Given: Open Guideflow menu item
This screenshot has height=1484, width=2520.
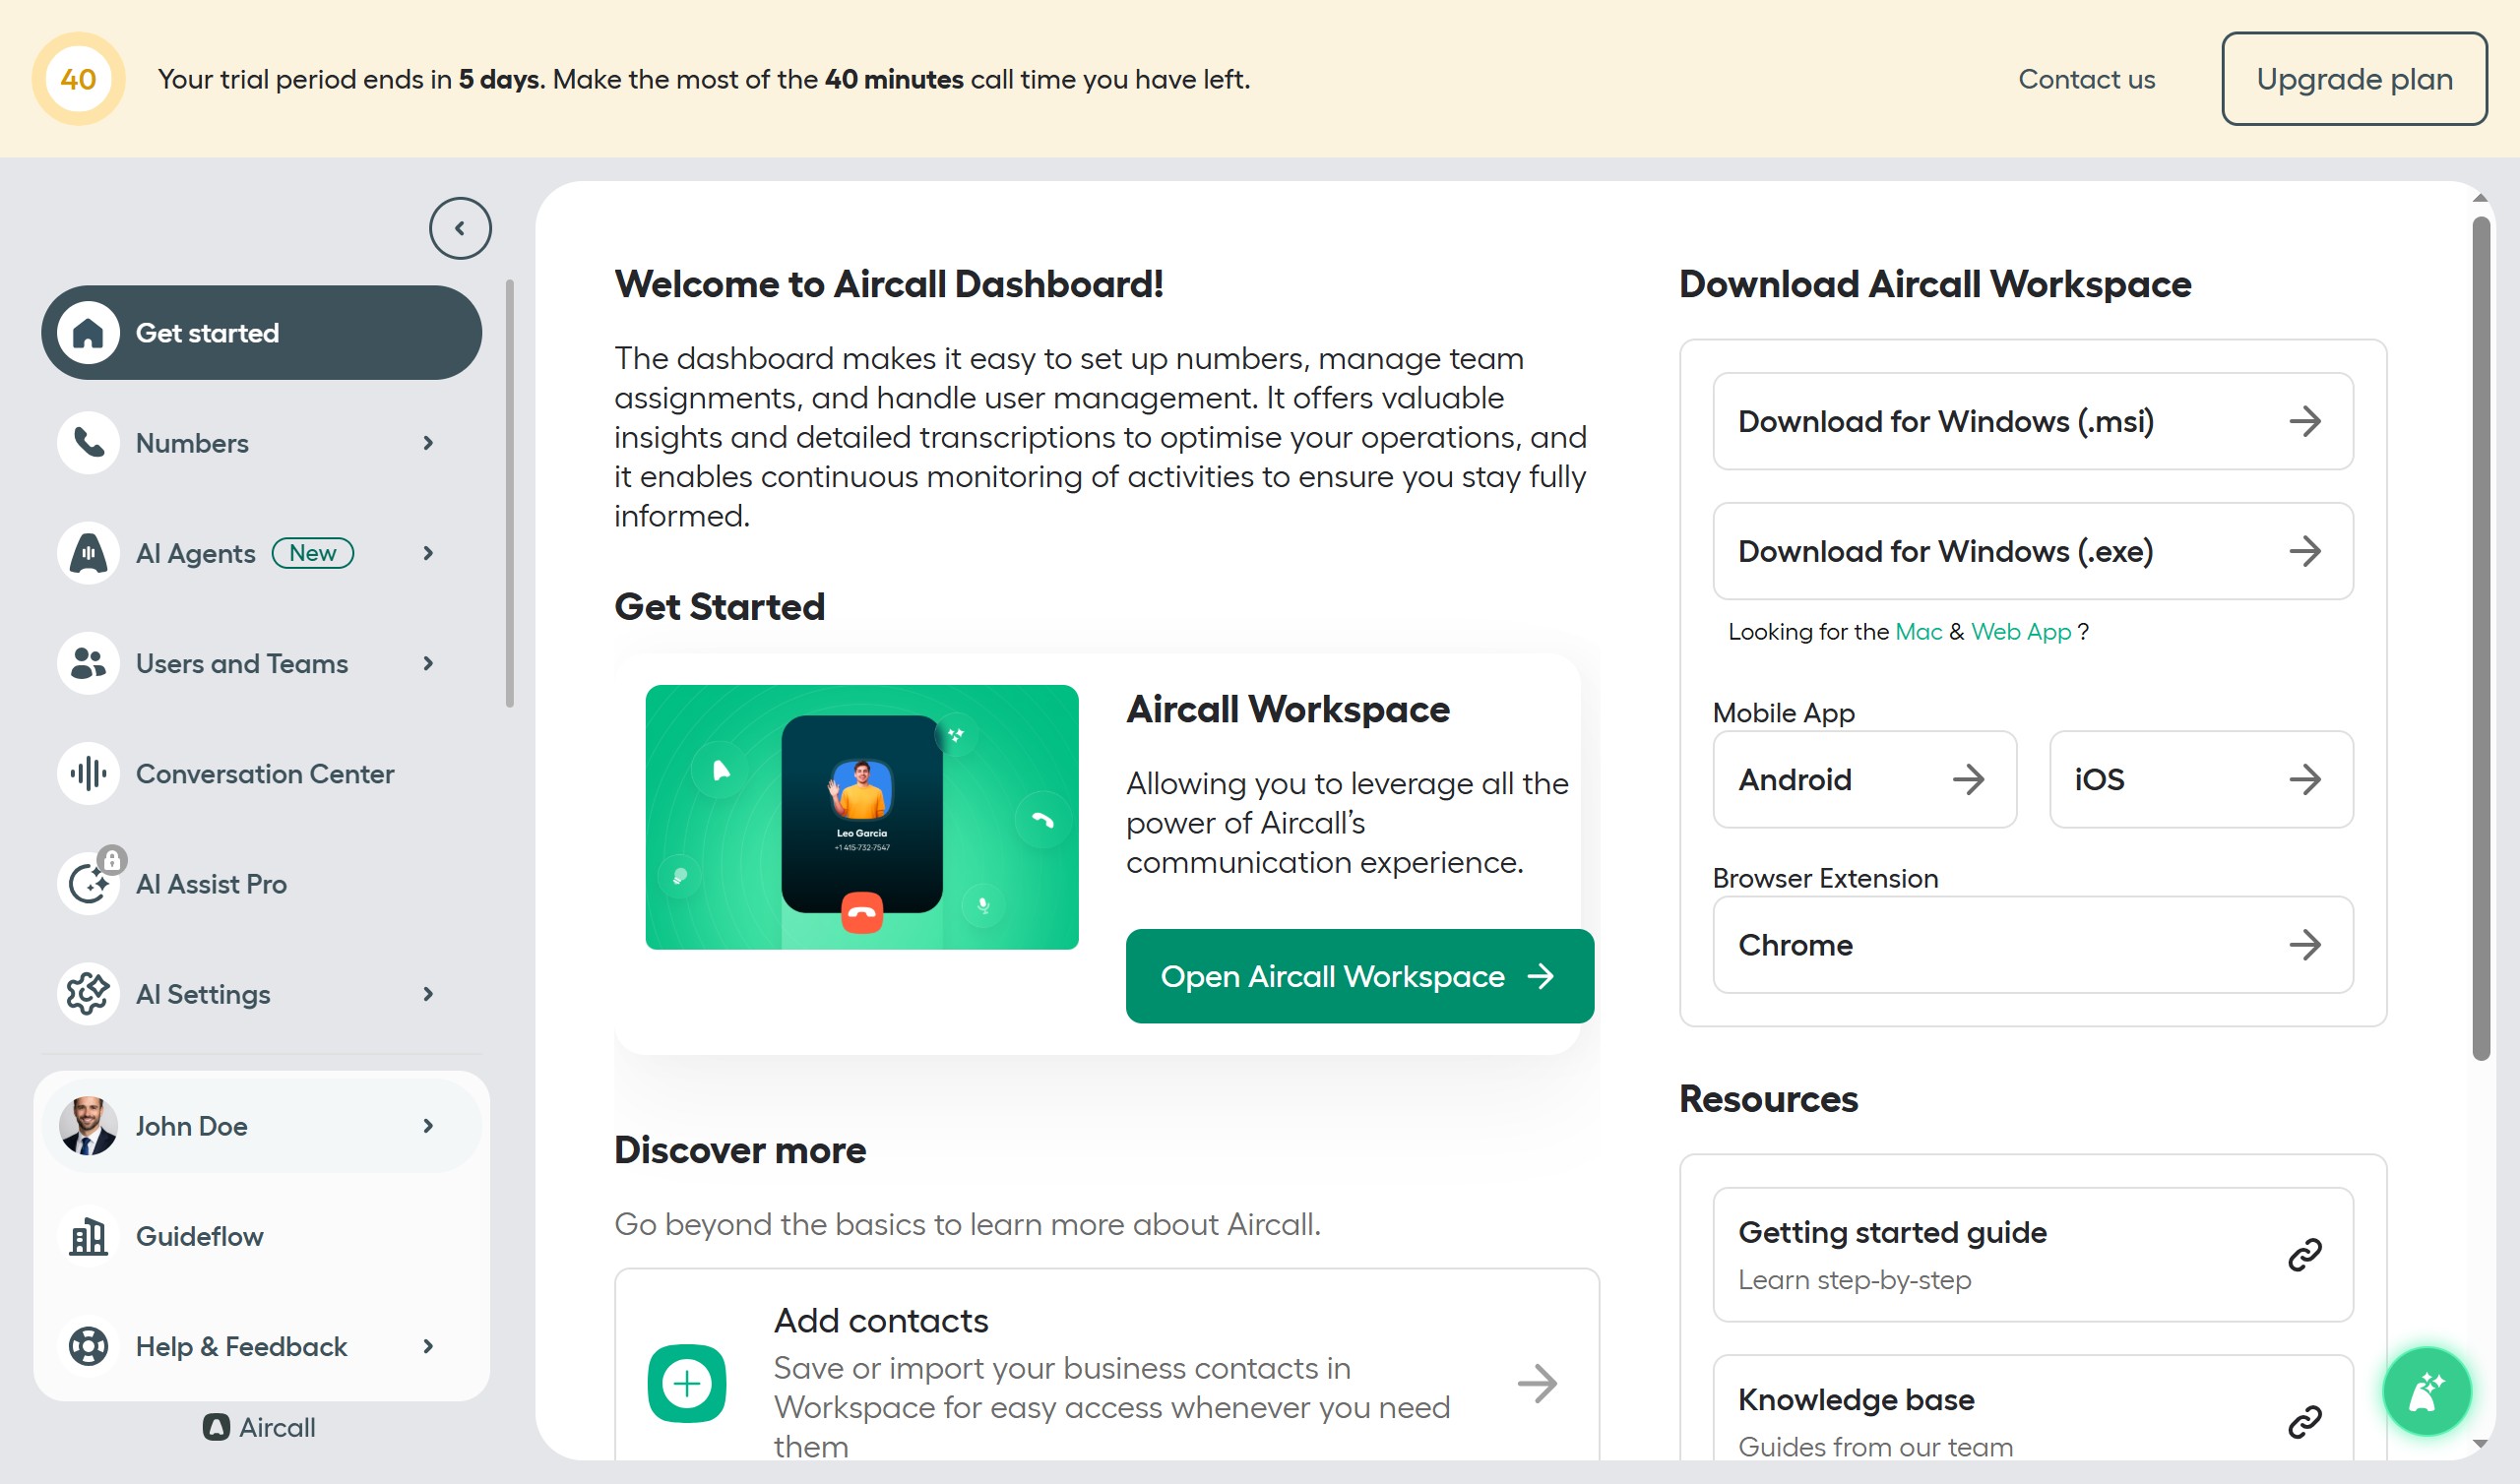Looking at the screenshot, I should pos(261,1236).
